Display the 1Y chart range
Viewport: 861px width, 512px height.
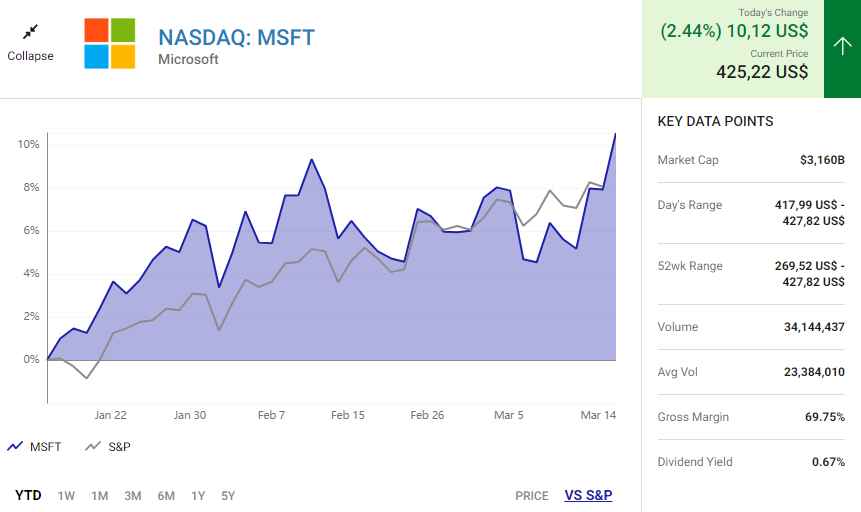[x=198, y=495]
